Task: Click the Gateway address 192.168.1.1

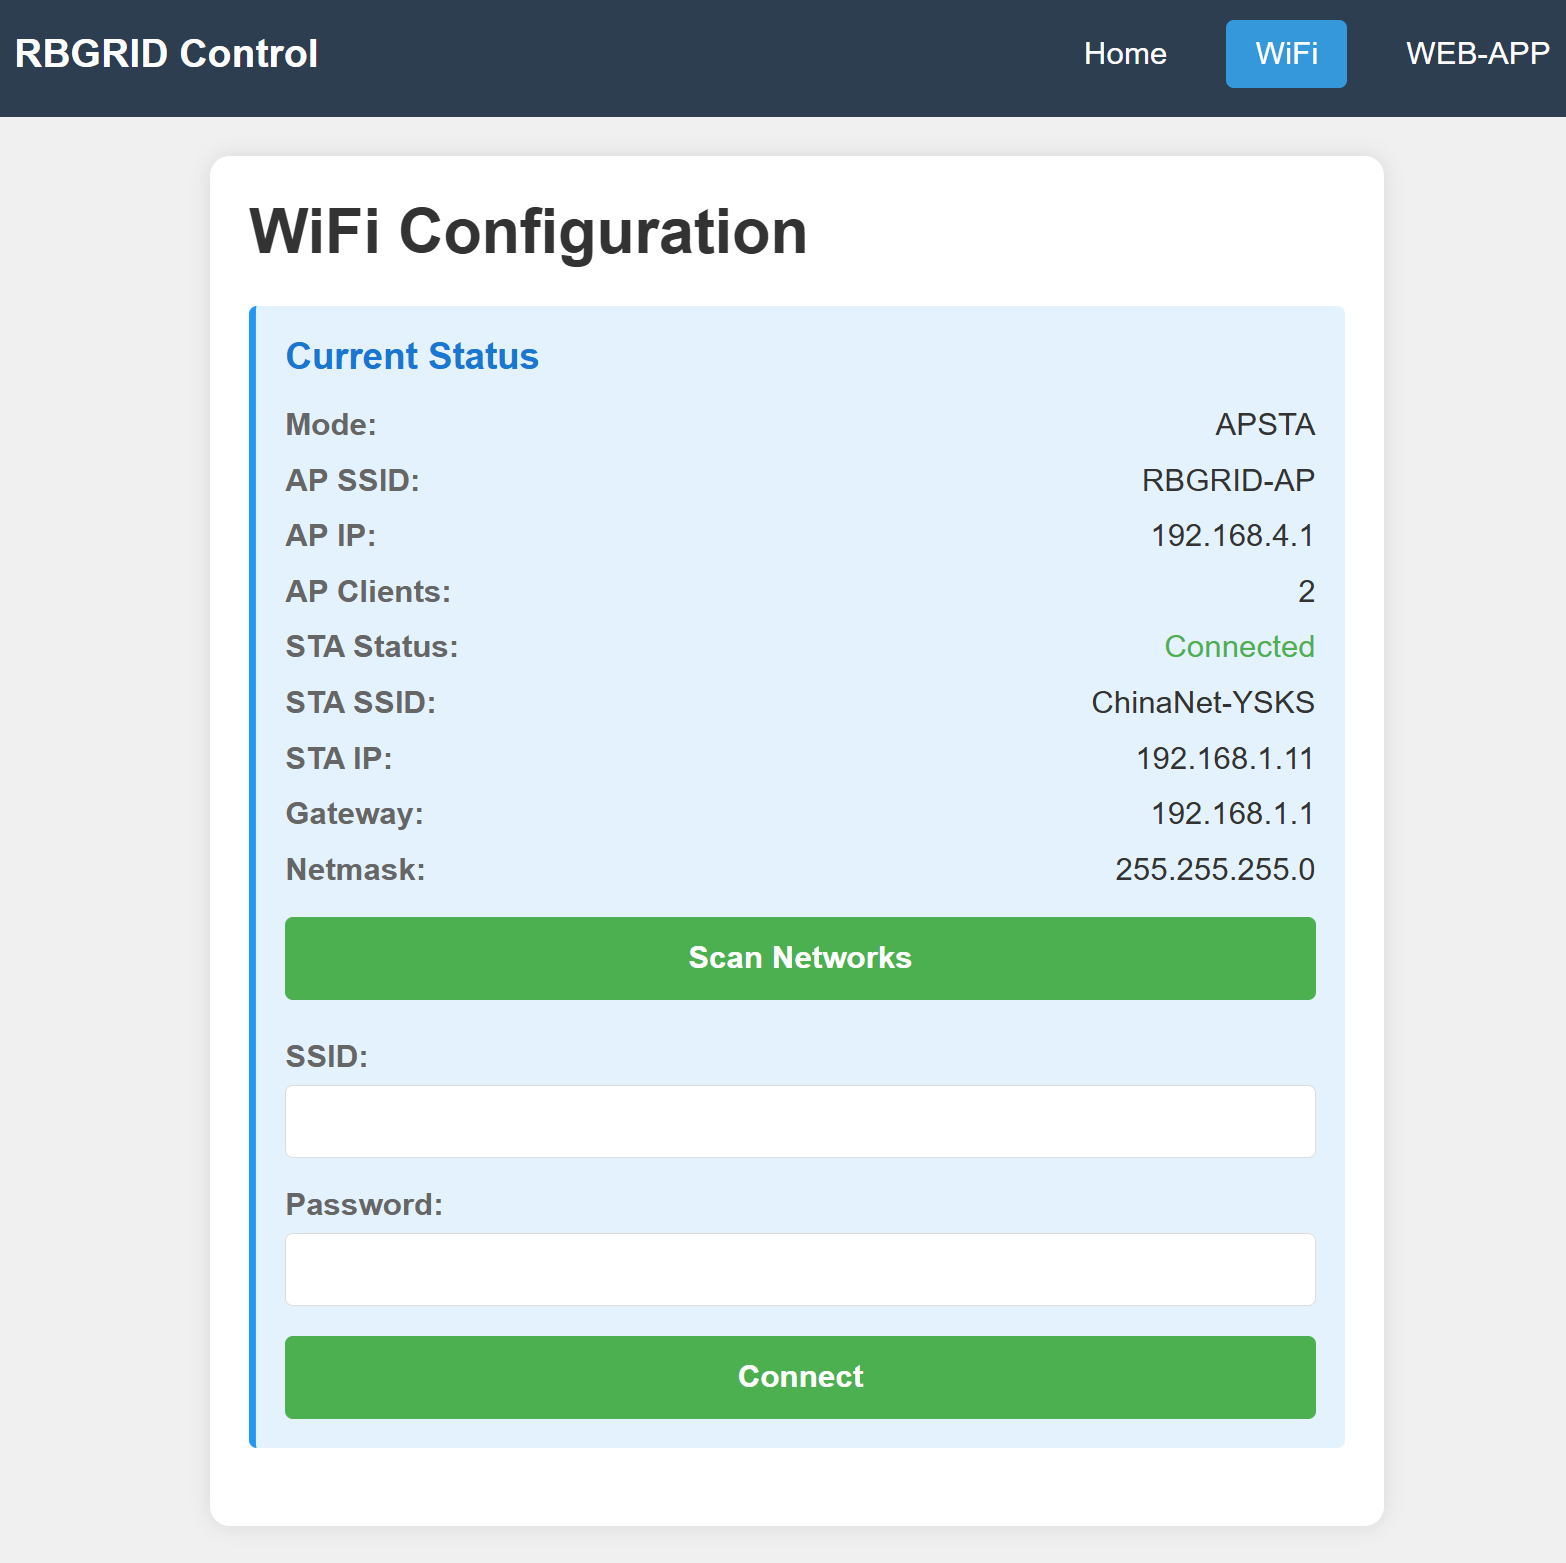Action: pyautogui.click(x=1232, y=814)
